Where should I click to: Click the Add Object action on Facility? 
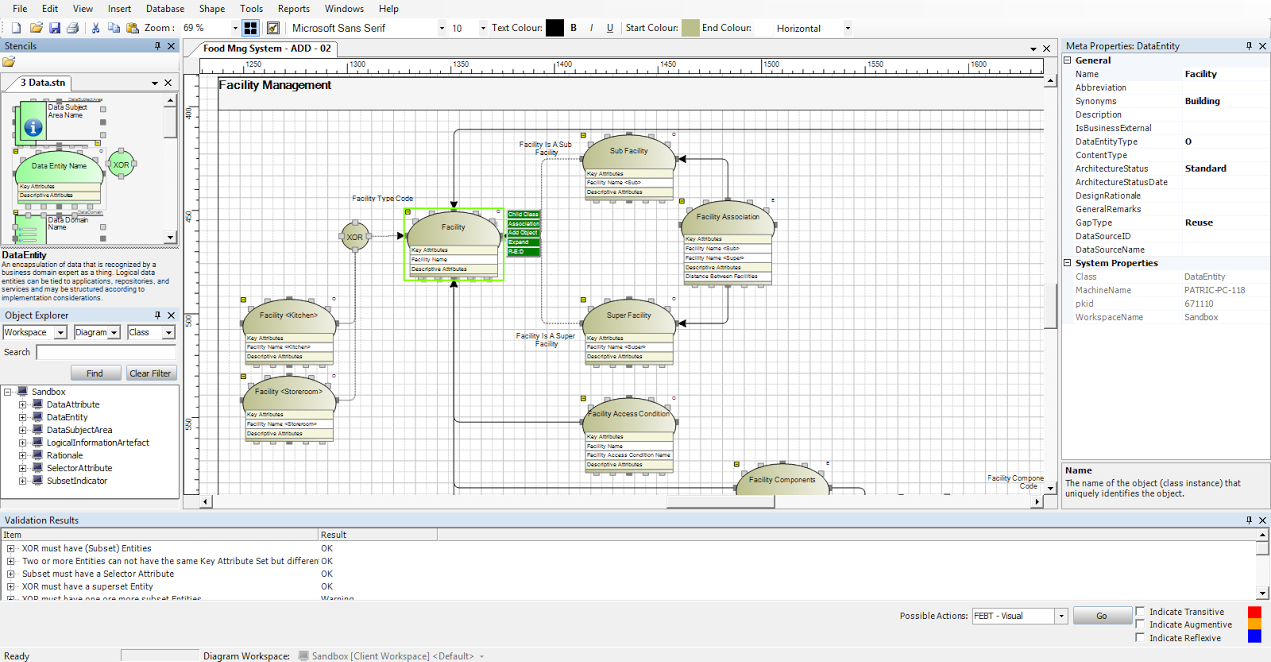point(523,233)
